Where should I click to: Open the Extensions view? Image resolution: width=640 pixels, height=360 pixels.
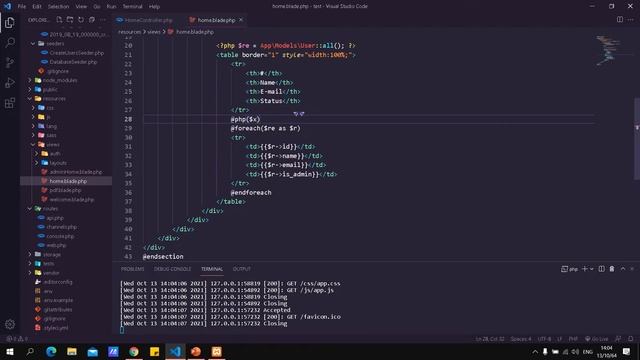pos(10,102)
